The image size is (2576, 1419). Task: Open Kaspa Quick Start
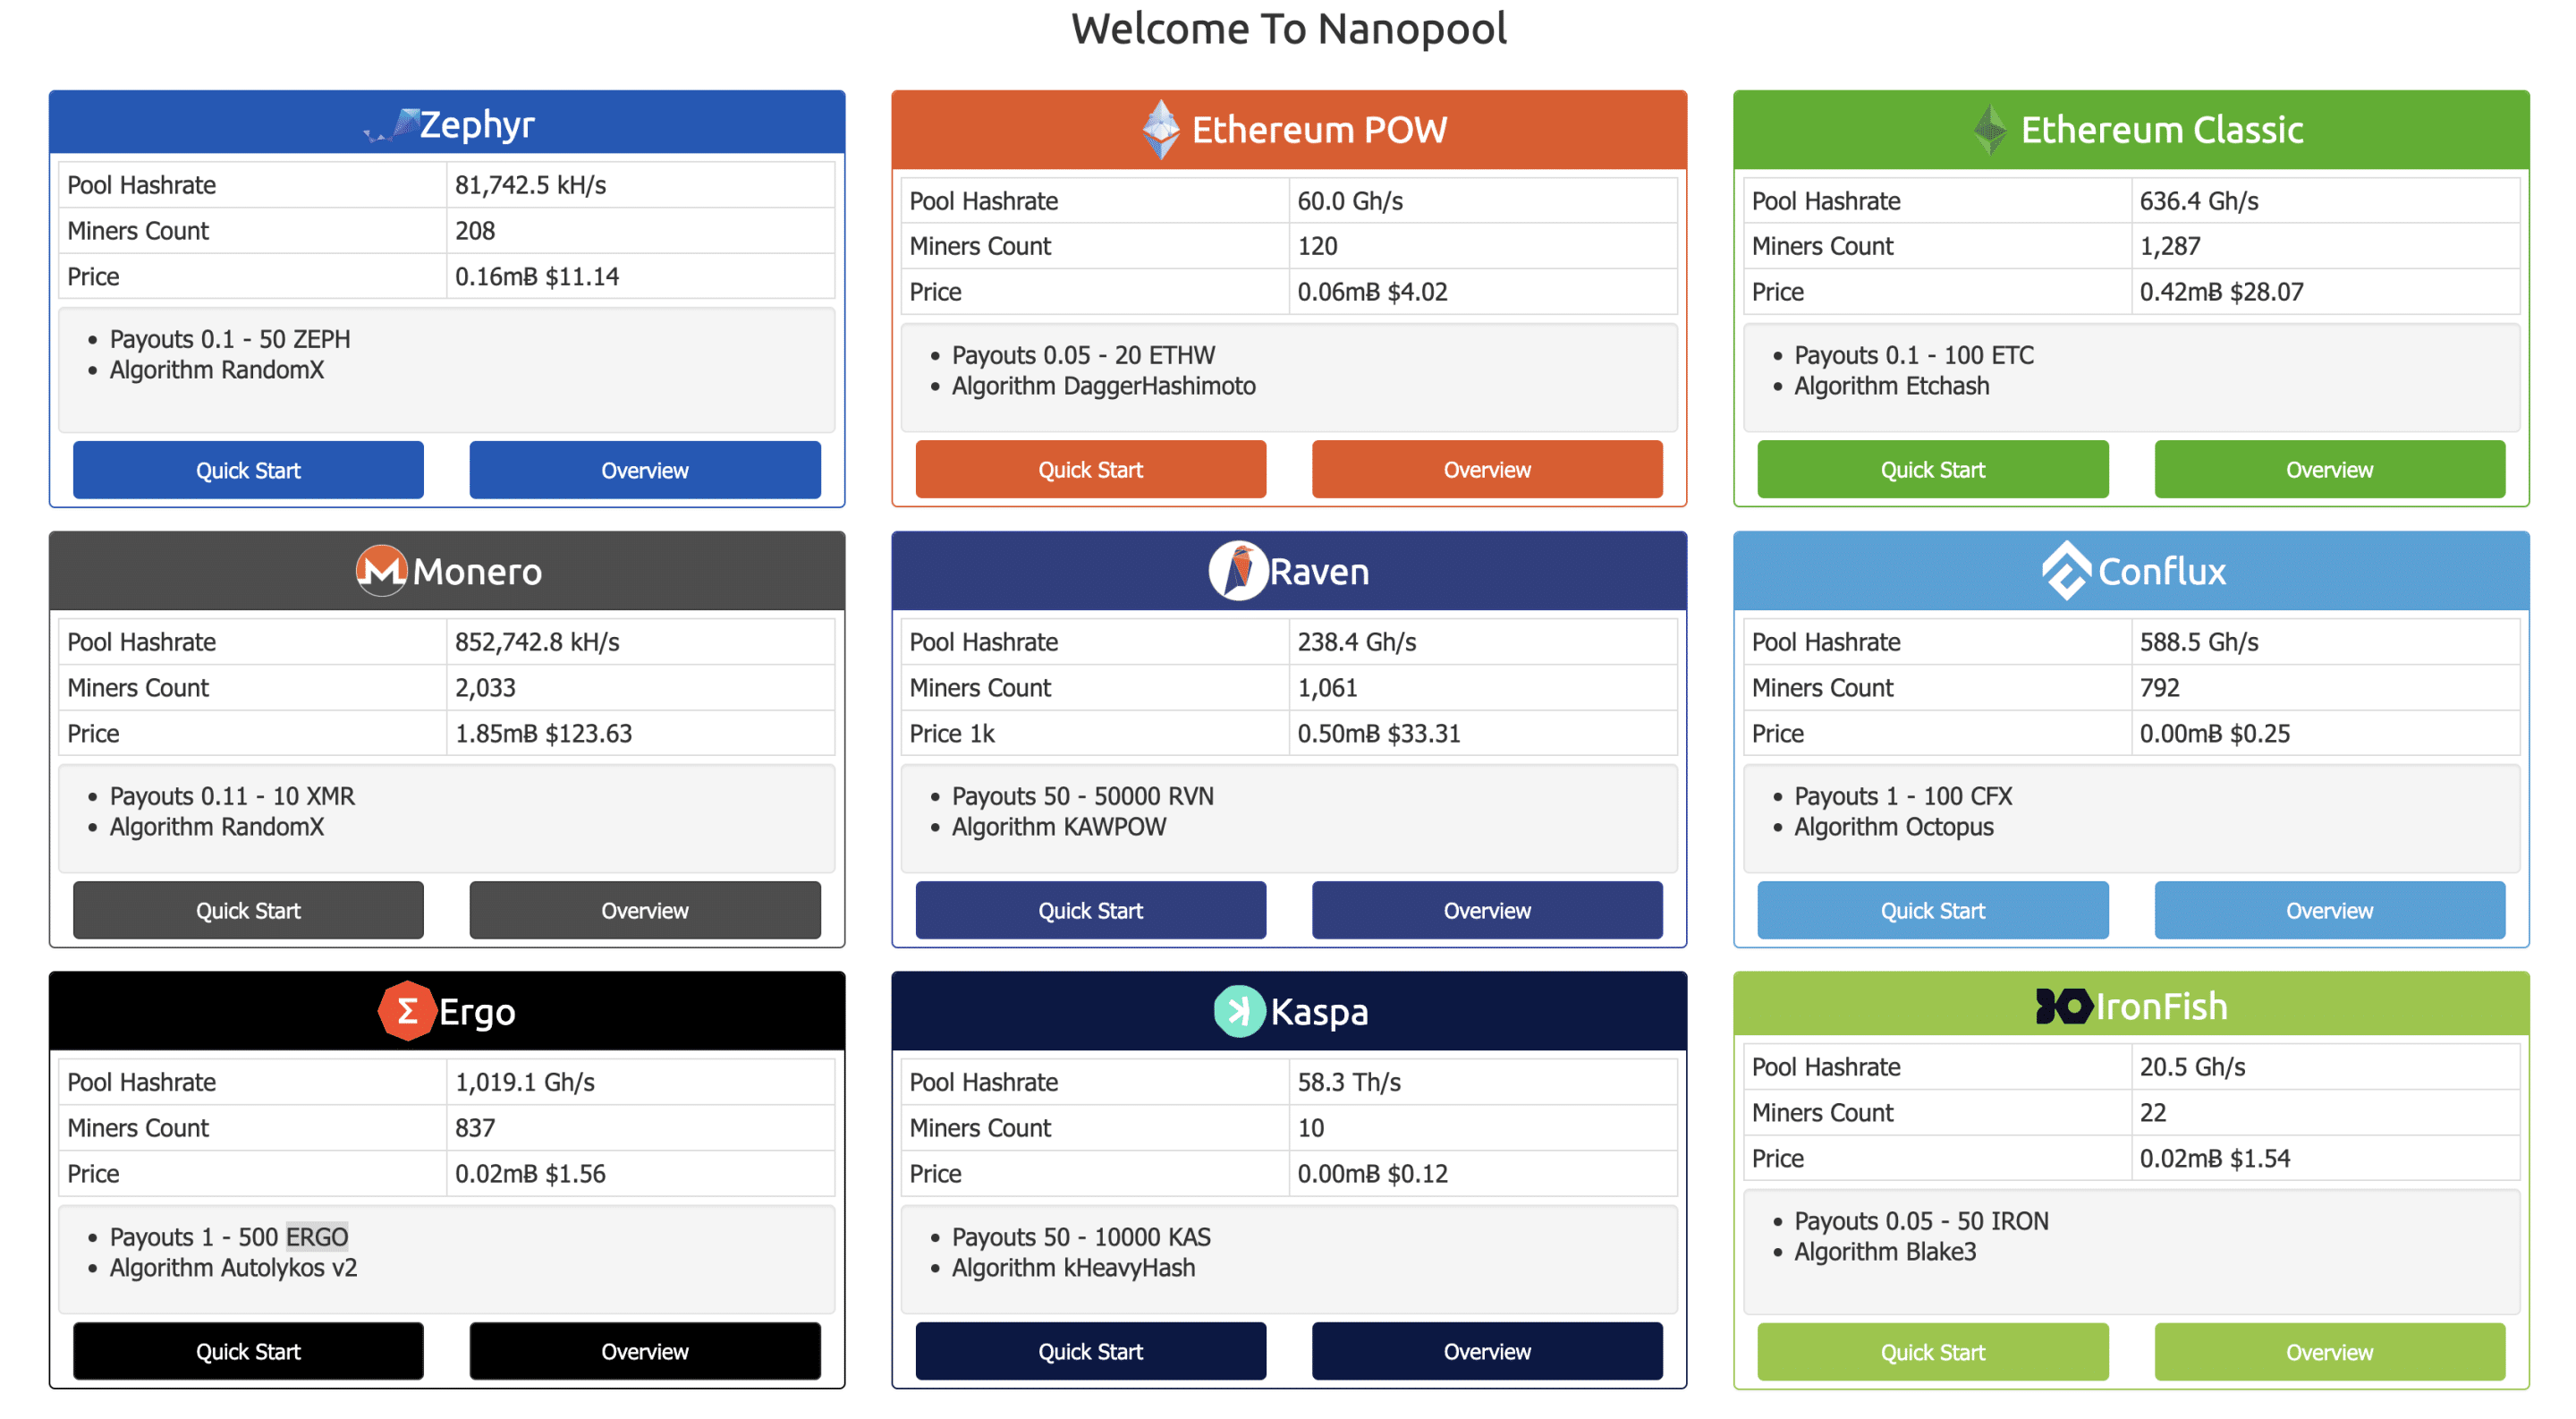(1091, 1351)
